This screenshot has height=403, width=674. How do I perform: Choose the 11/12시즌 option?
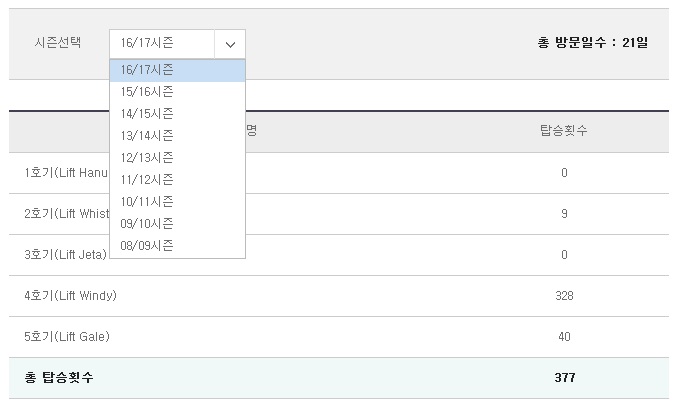pyautogui.click(x=178, y=180)
